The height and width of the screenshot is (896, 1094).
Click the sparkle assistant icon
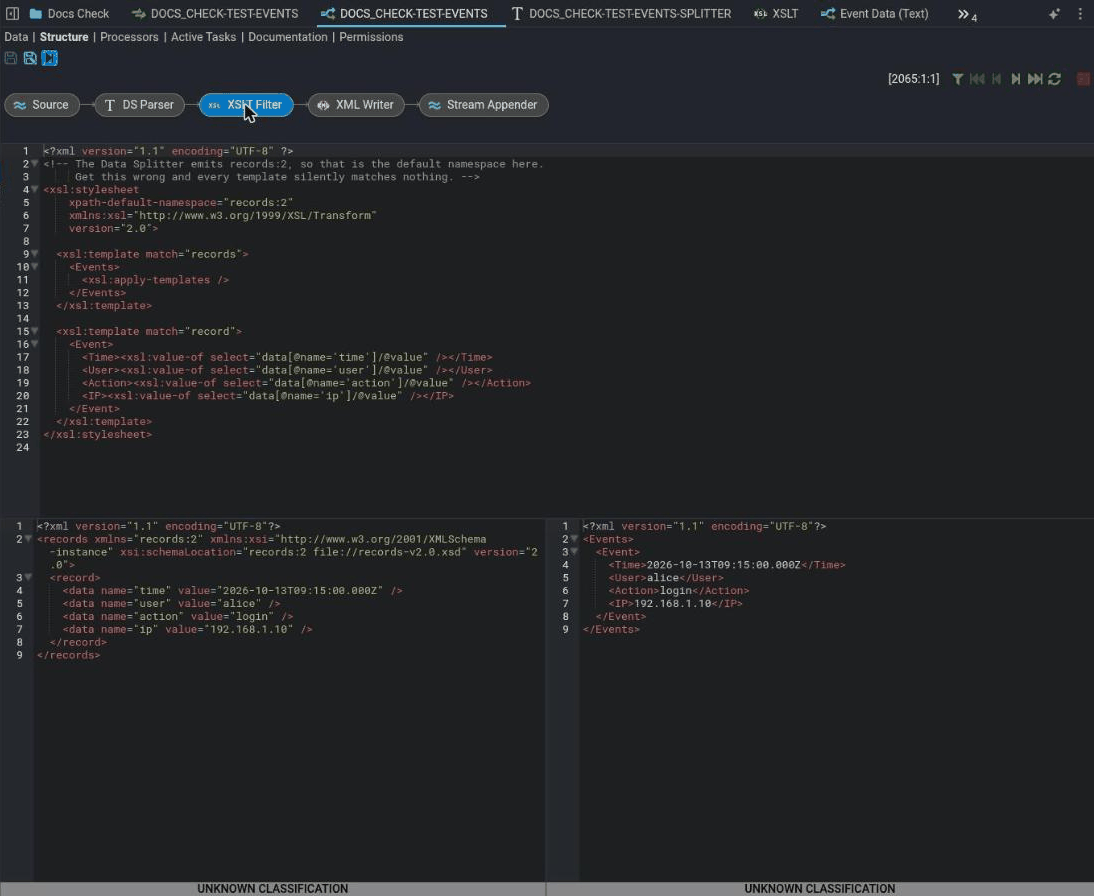[1054, 13]
